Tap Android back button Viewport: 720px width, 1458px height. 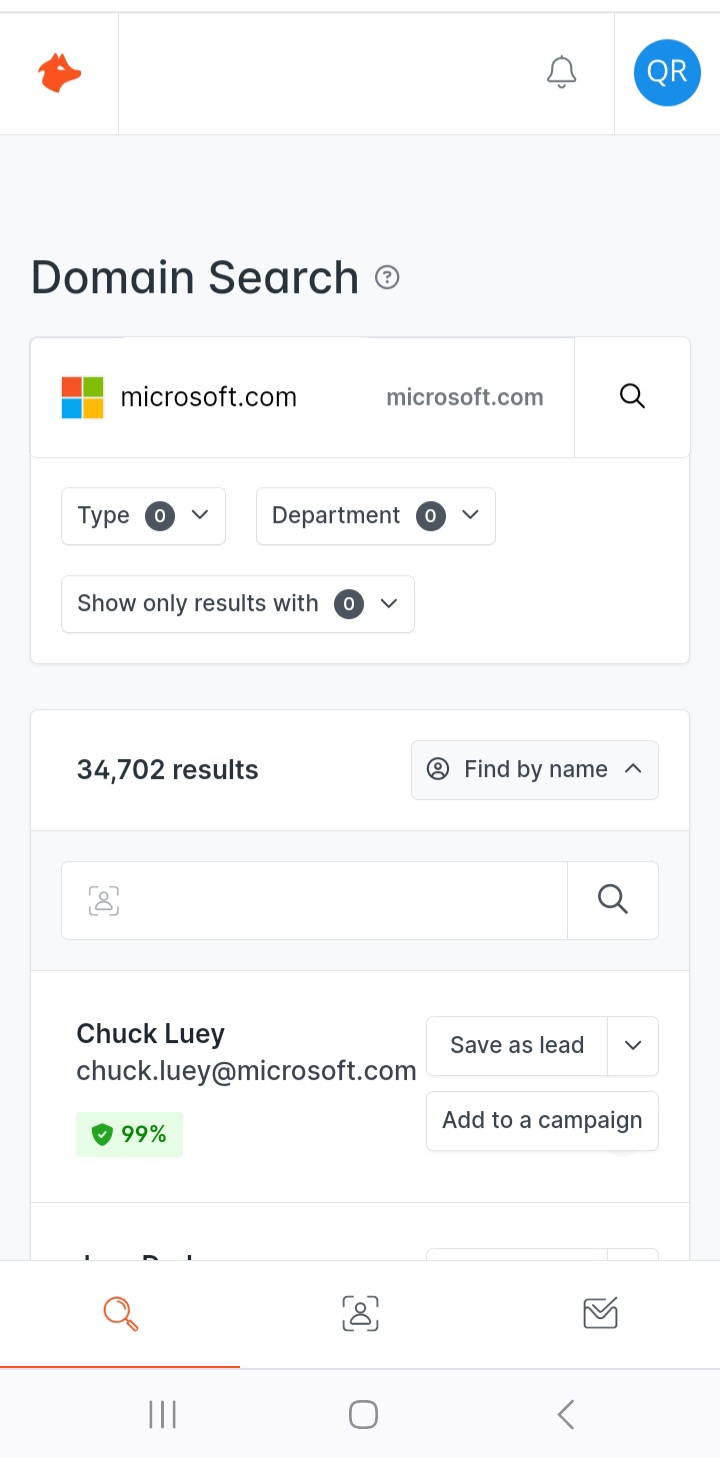(x=565, y=1414)
